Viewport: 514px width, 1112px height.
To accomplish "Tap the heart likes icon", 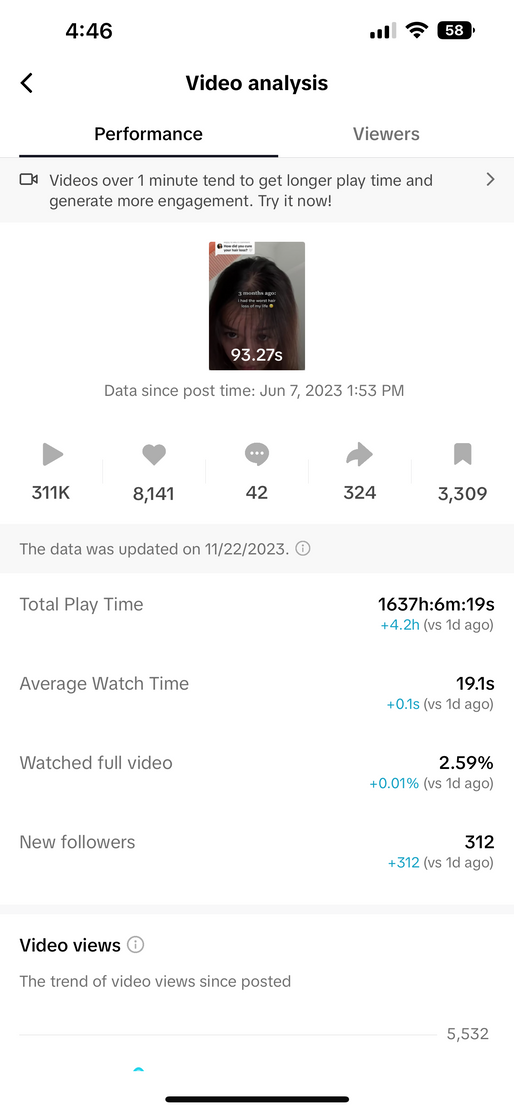I will pyautogui.click(x=154, y=454).
